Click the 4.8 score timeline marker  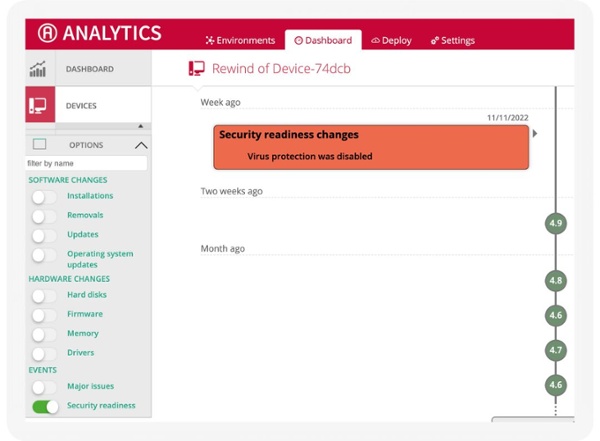[x=556, y=281]
